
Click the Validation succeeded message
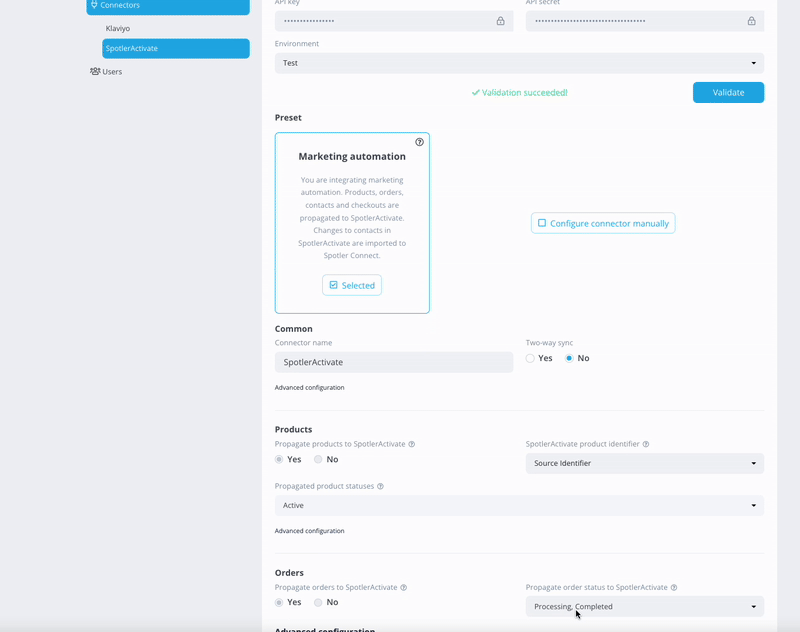click(519, 93)
